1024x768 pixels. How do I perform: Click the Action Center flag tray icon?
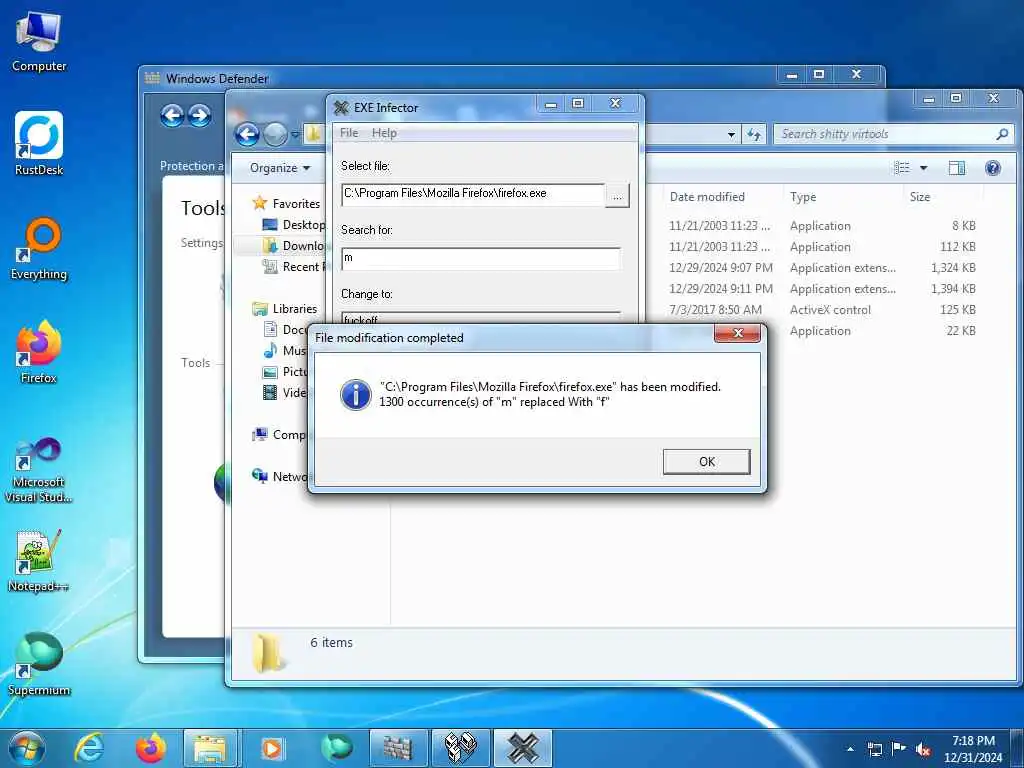click(x=899, y=749)
